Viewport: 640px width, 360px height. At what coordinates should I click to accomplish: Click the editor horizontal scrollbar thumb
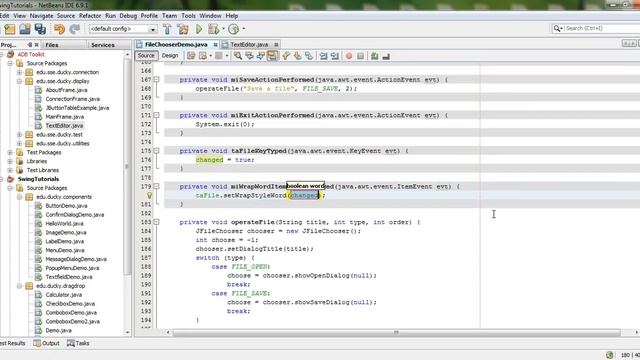(396, 333)
